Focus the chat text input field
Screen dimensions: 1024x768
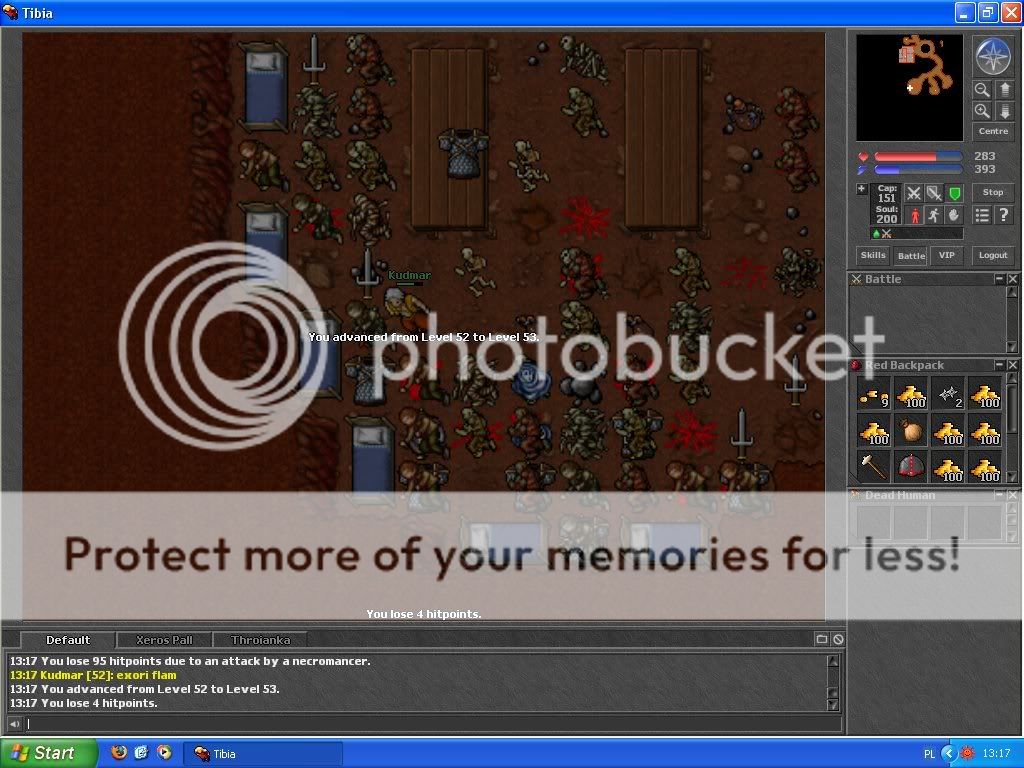click(x=432, y=724)
